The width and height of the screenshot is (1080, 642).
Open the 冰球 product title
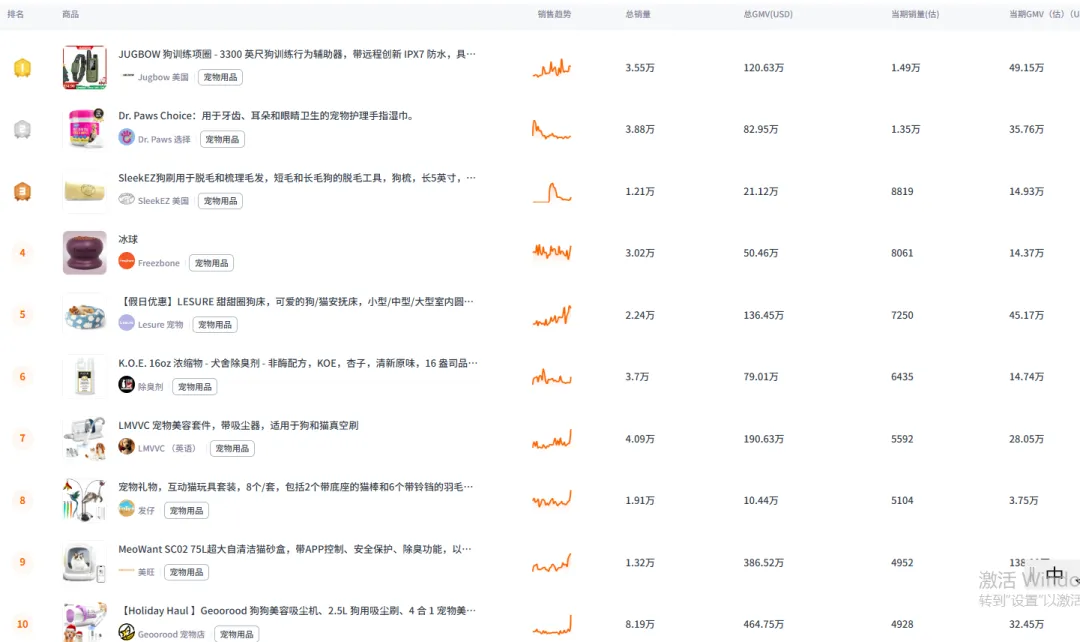click(128, 239)
